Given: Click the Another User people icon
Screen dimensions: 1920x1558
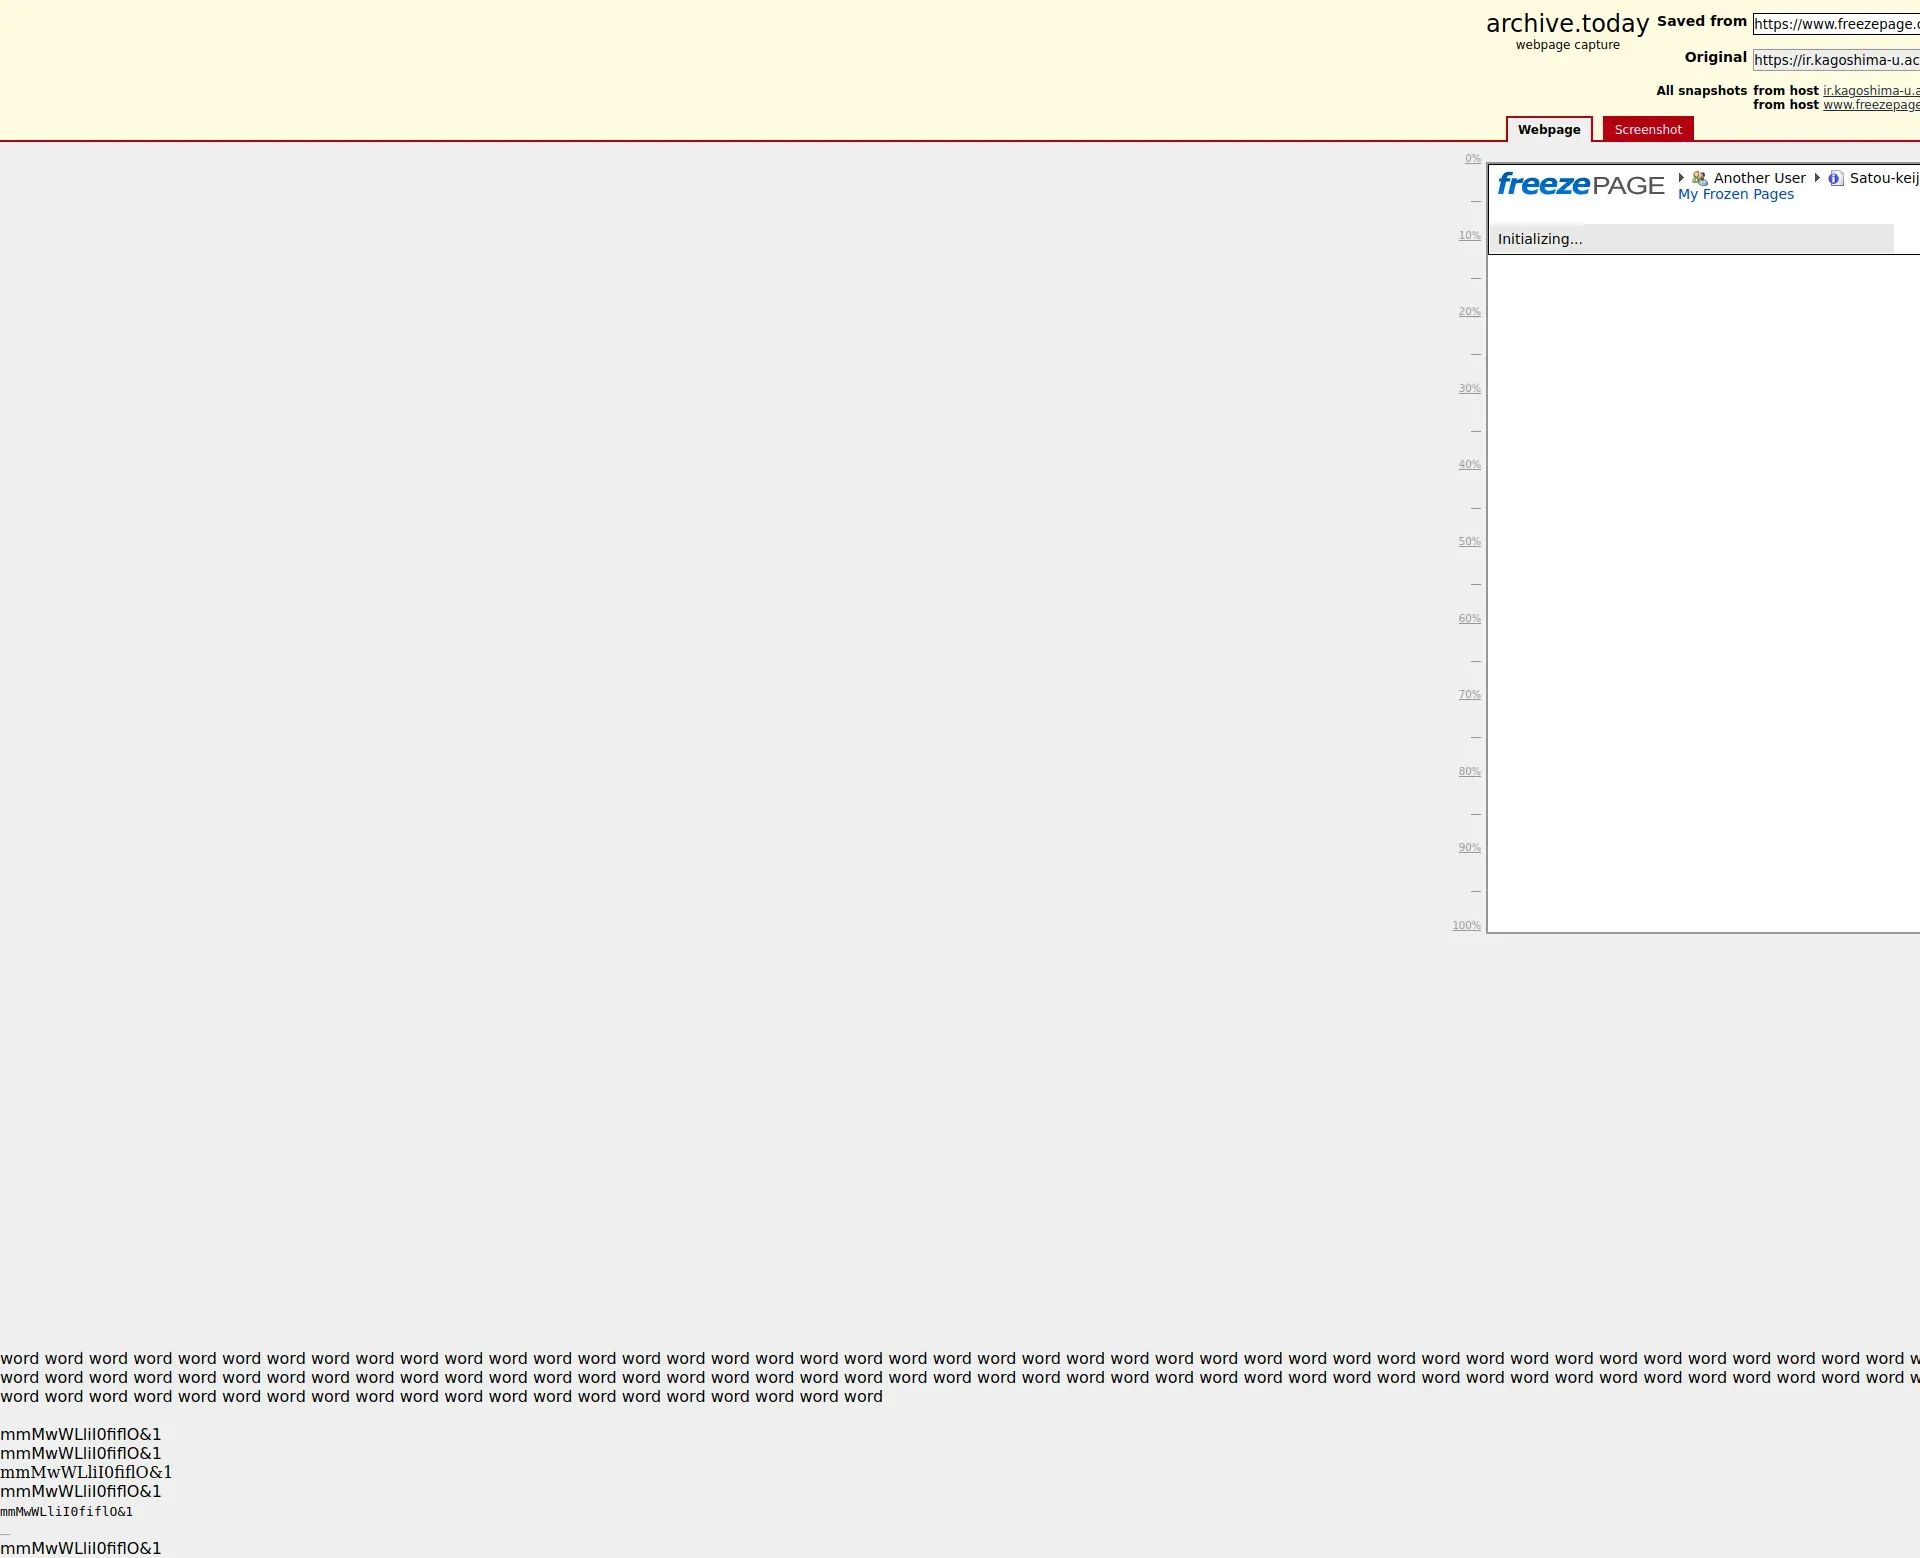Looking at the screenshot, I should (1699, 178).
